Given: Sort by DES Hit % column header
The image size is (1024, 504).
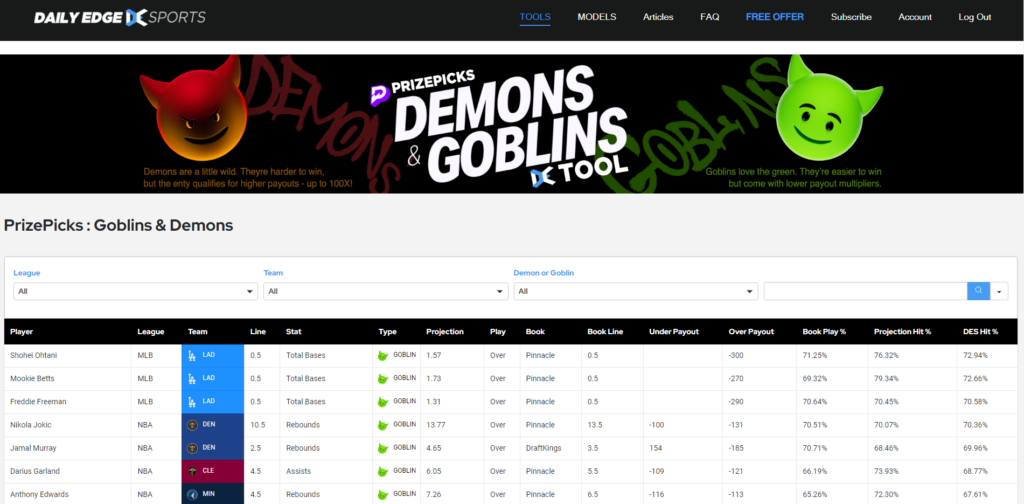Looking at the screenshot, I should click(x=980, y=332).
